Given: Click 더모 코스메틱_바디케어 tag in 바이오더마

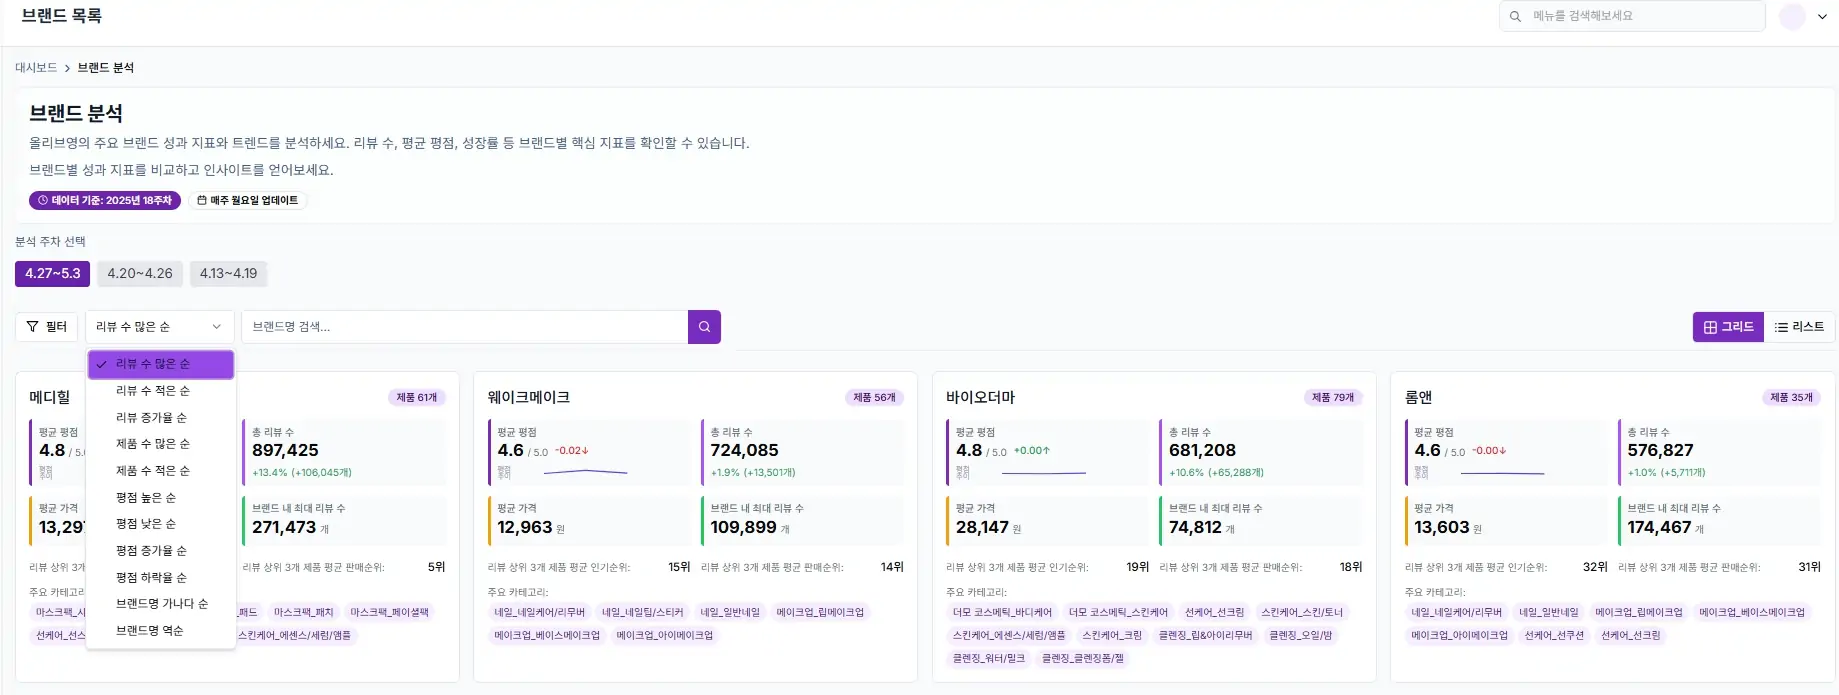Looking at the screenshot, I should 1002,612.
